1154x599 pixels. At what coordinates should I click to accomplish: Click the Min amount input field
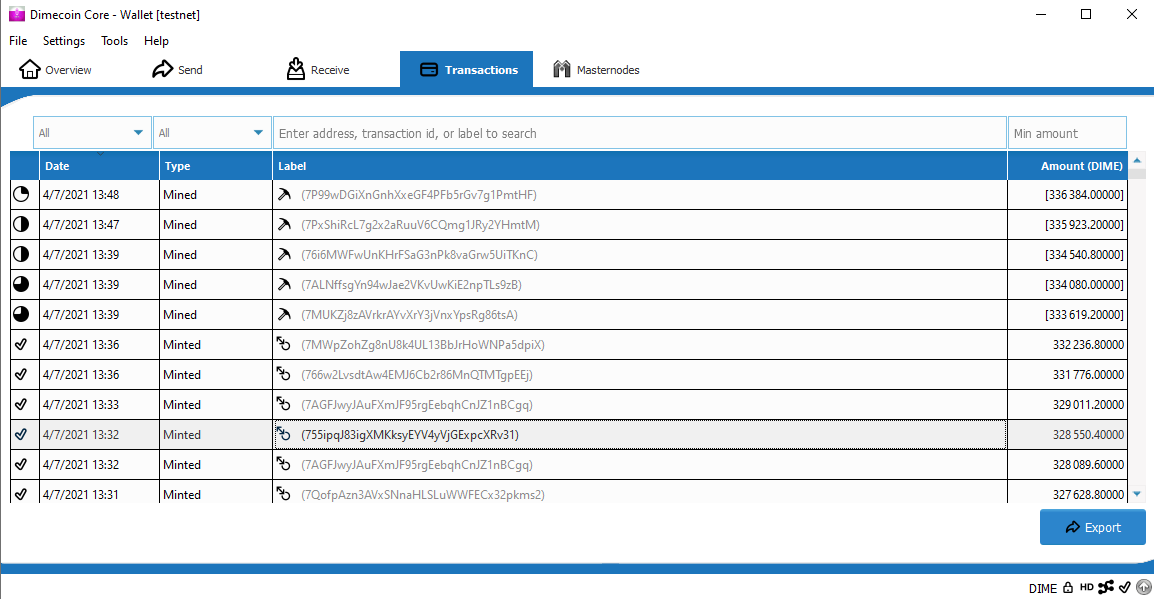[1067, 133]
